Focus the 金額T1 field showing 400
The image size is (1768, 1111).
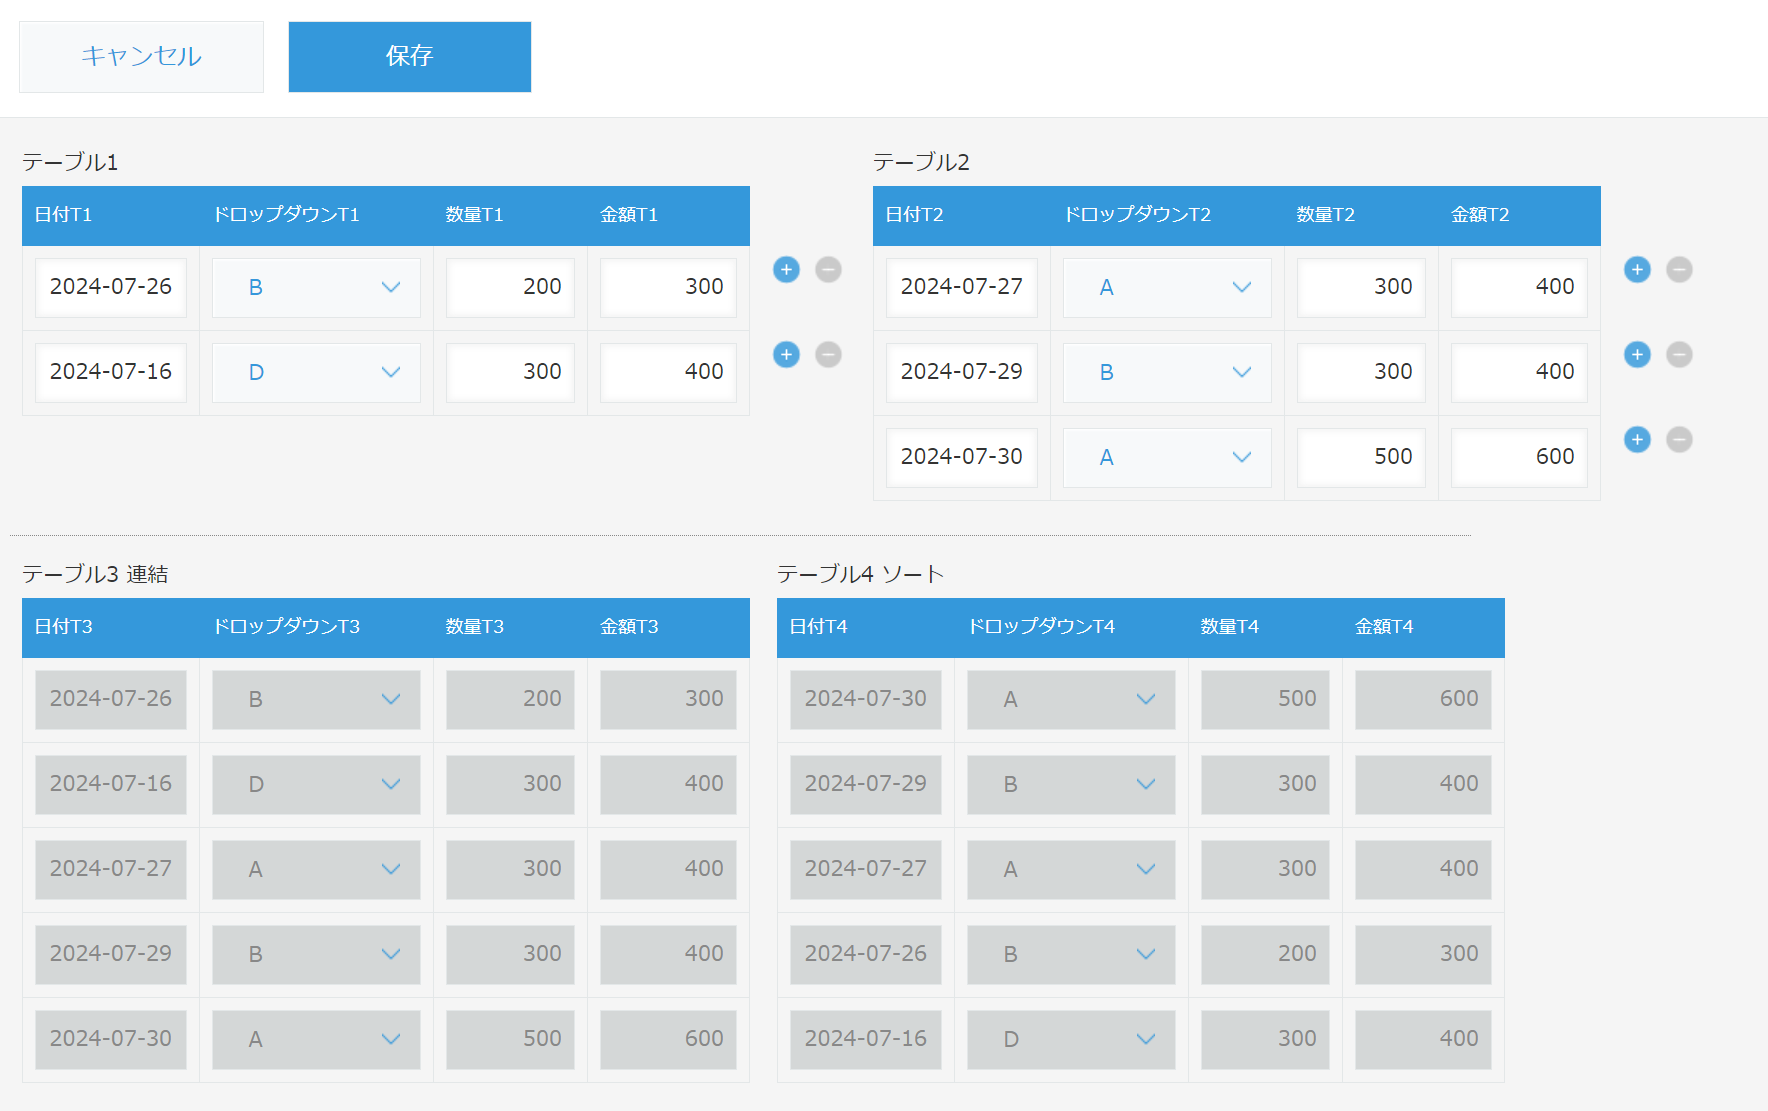668,373
